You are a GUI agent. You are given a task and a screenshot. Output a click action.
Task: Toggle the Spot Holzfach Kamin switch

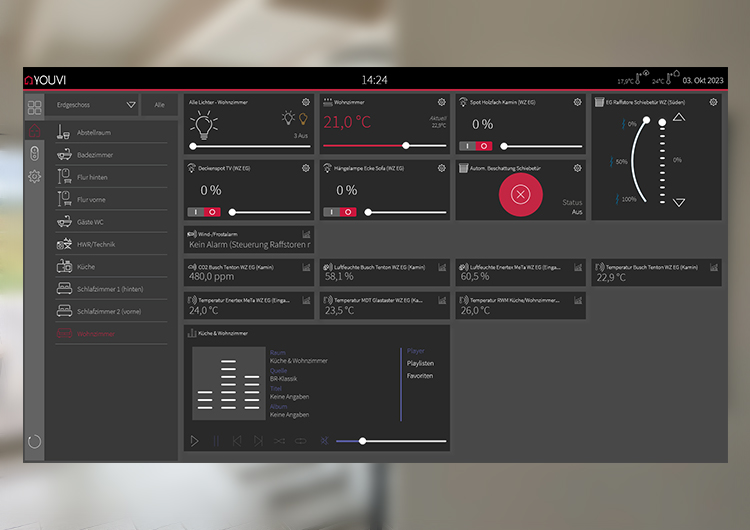(475, 146)
